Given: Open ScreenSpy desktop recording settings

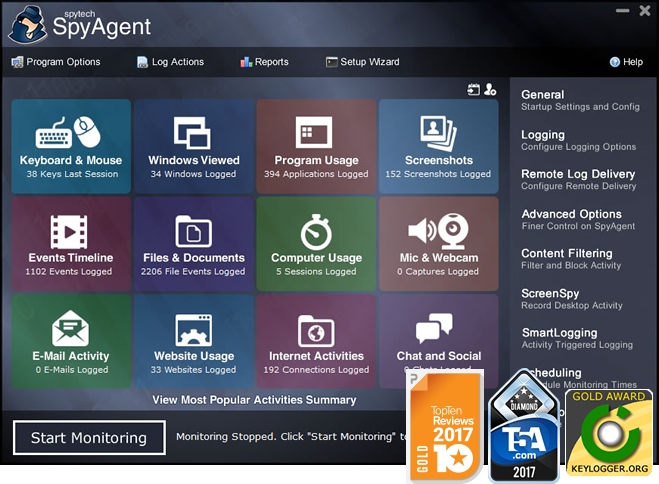Looking at the screenshot, I should [572, 299].
